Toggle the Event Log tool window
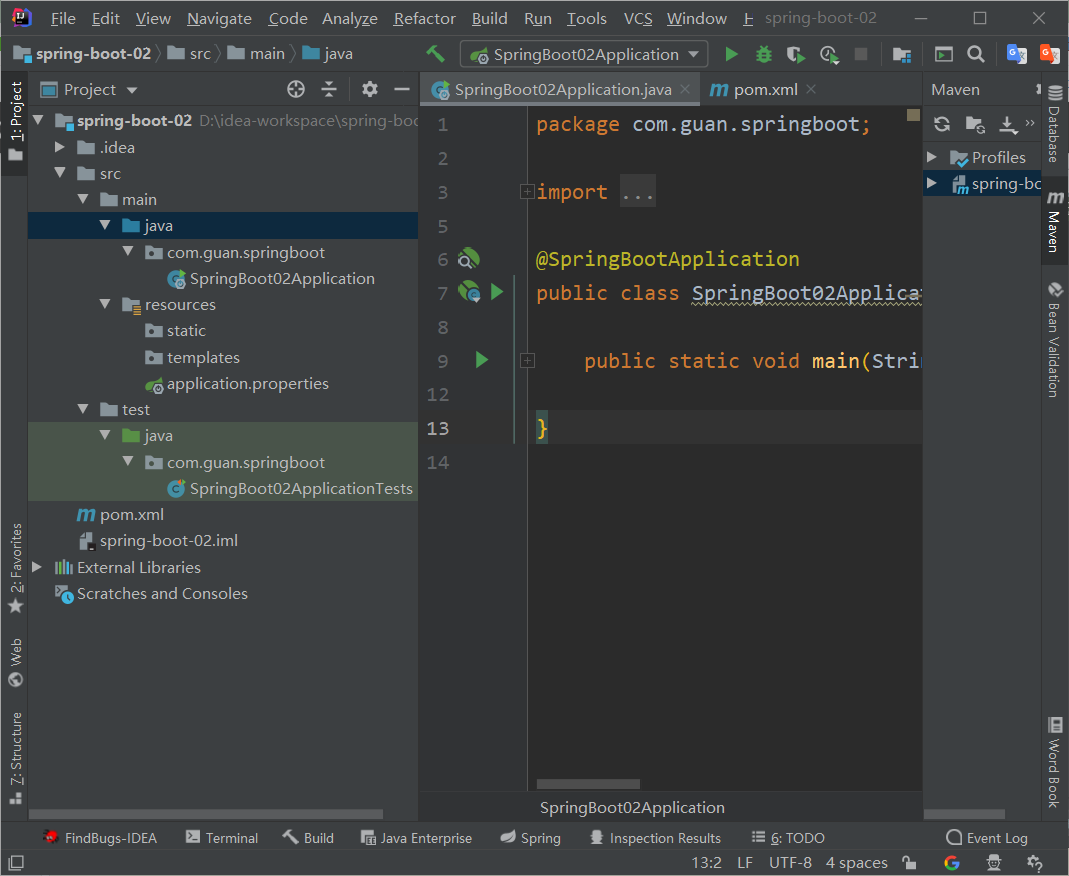The image size is (1069, 876). click(987, 838)
